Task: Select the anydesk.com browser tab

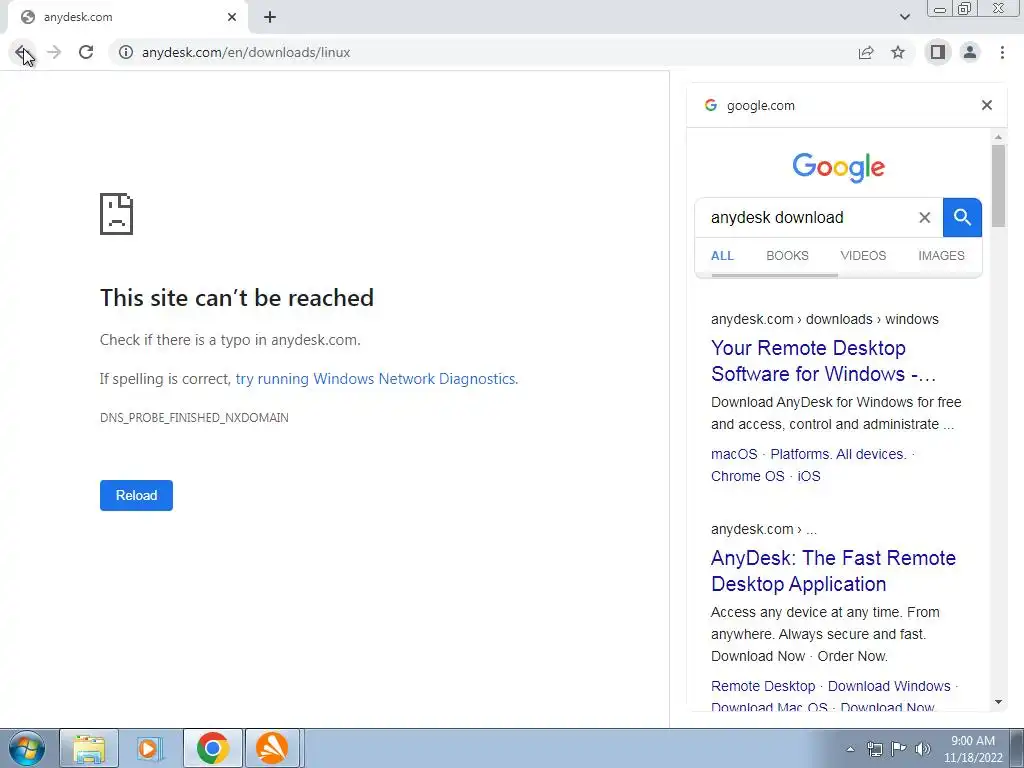Action: point(127,18)
